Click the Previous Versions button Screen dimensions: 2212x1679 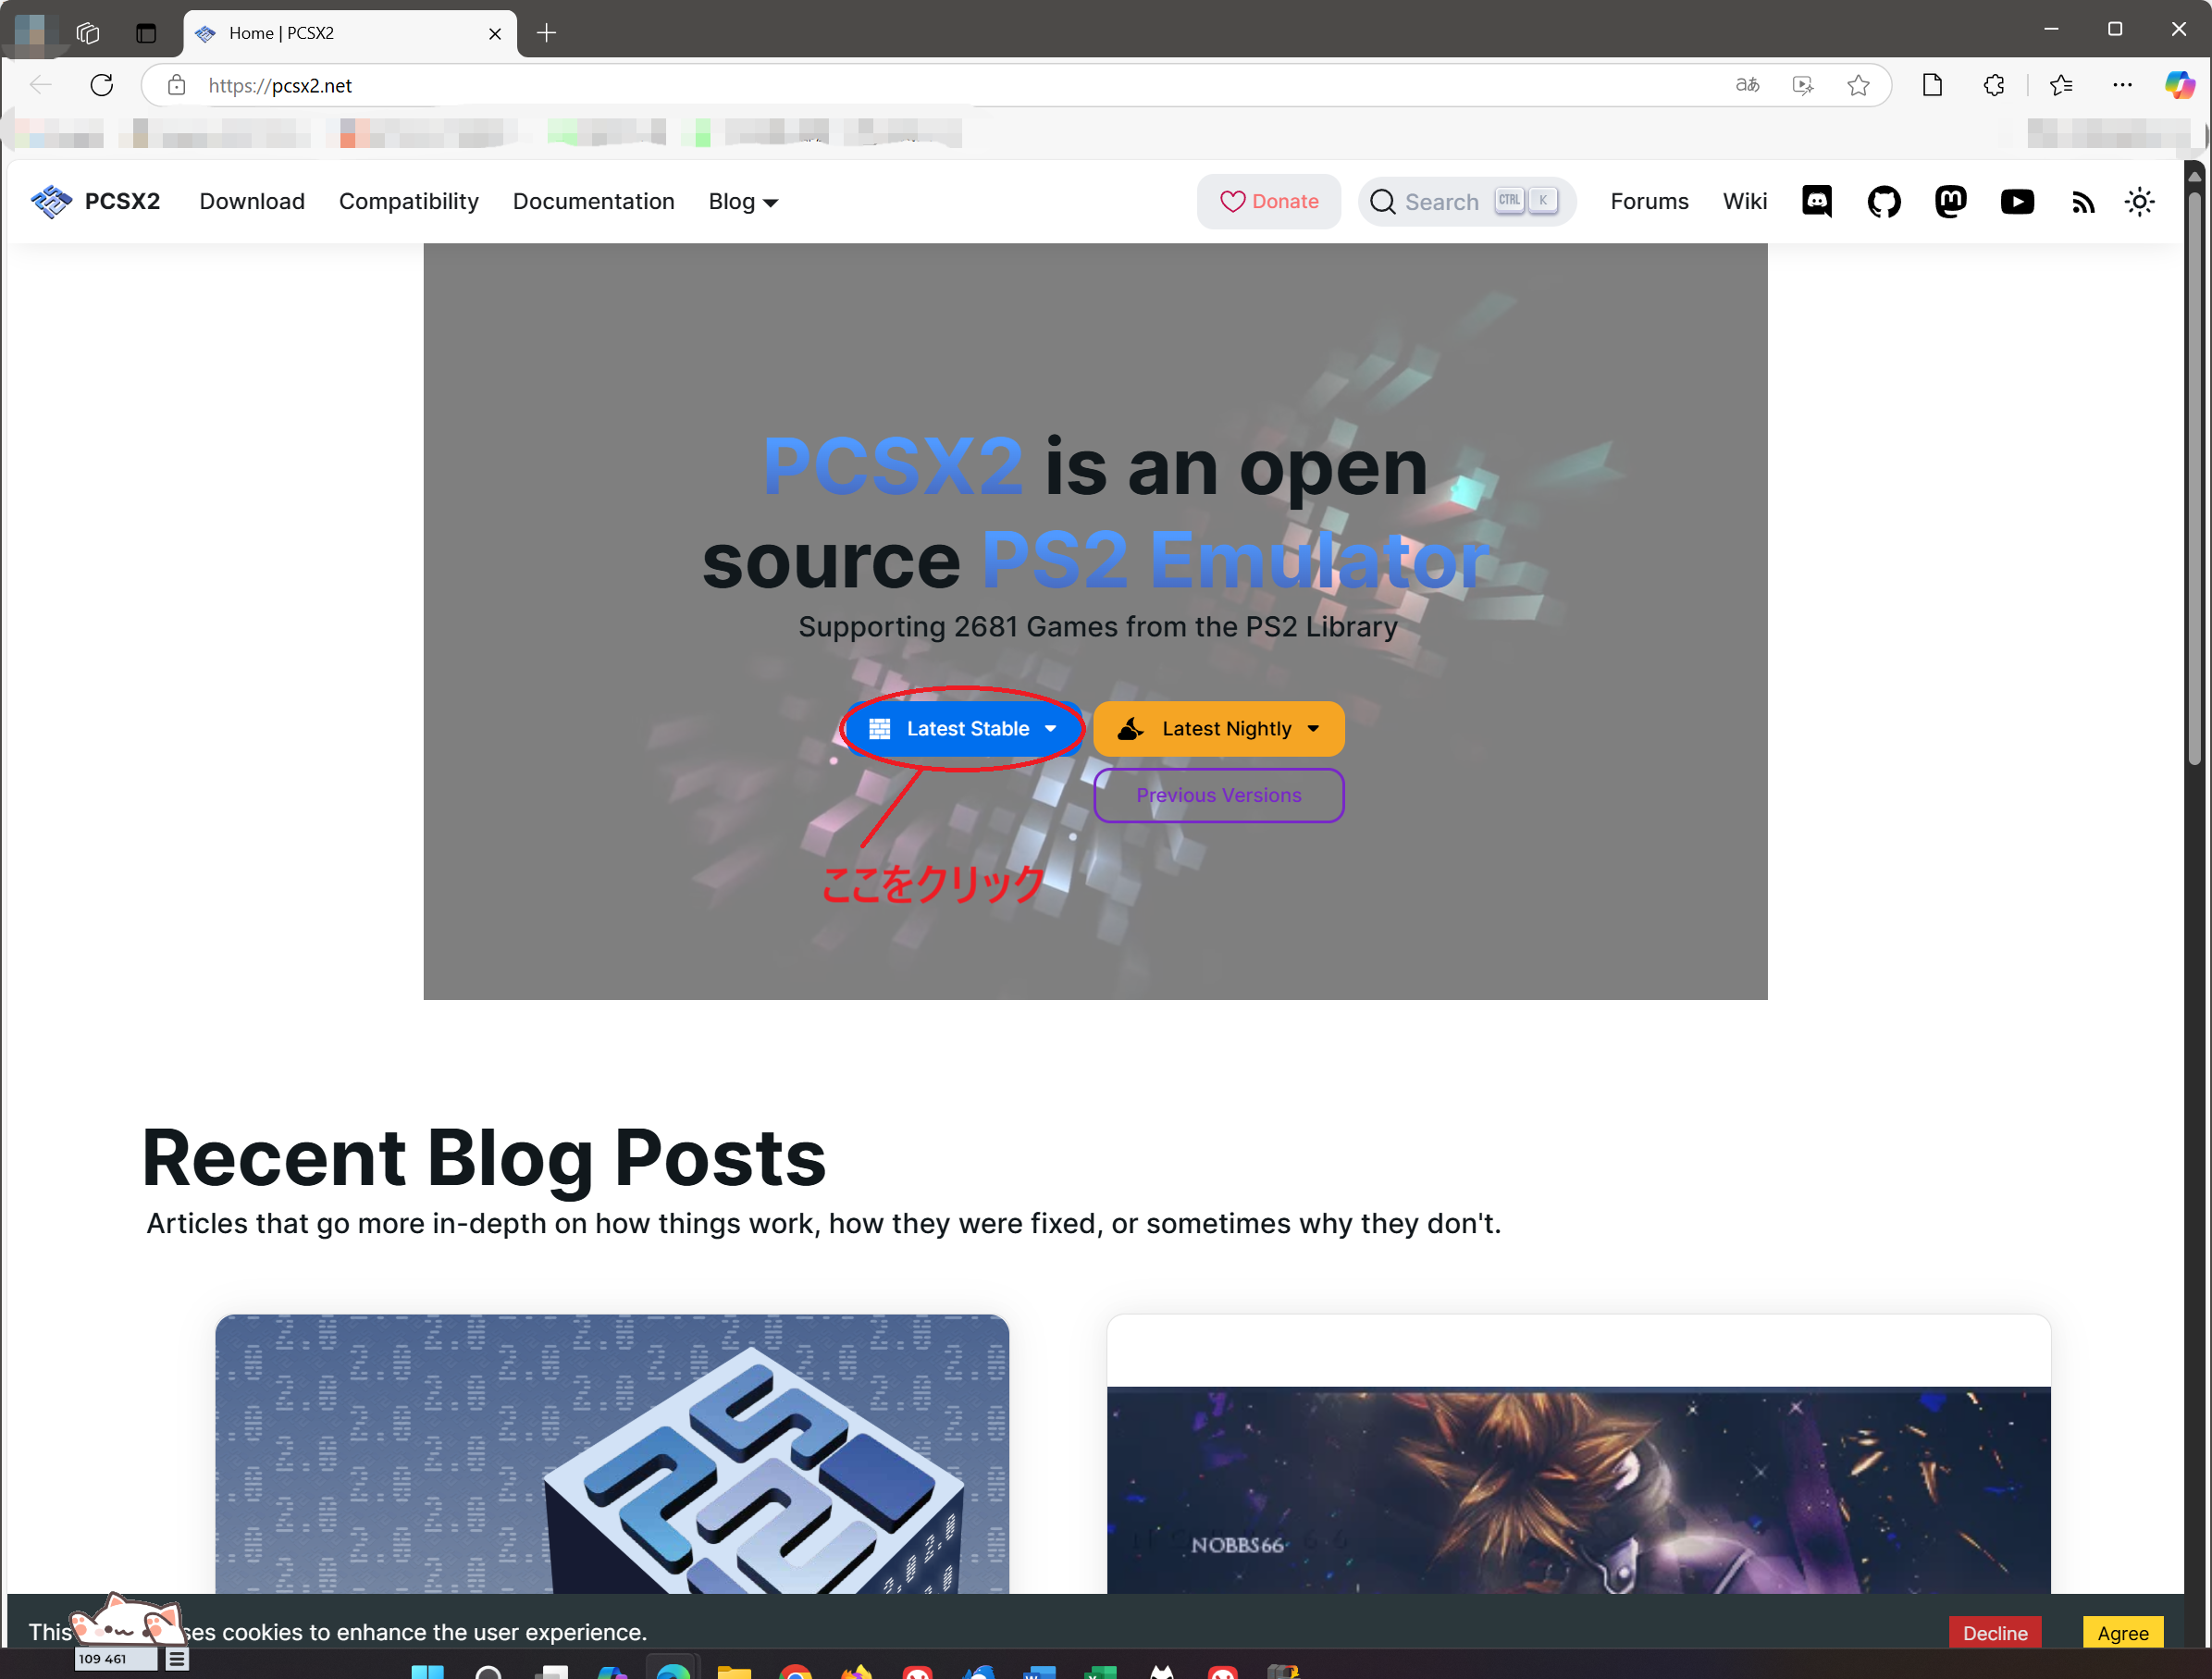(1218, 795)
